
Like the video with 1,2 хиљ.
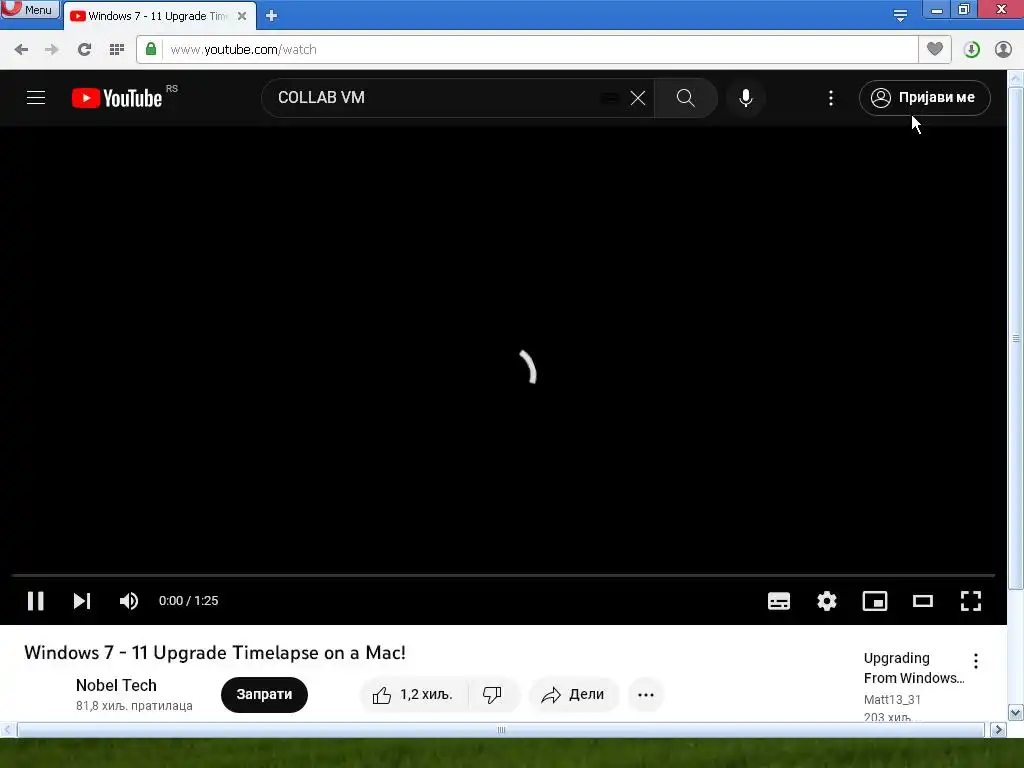tap(413, 695)
